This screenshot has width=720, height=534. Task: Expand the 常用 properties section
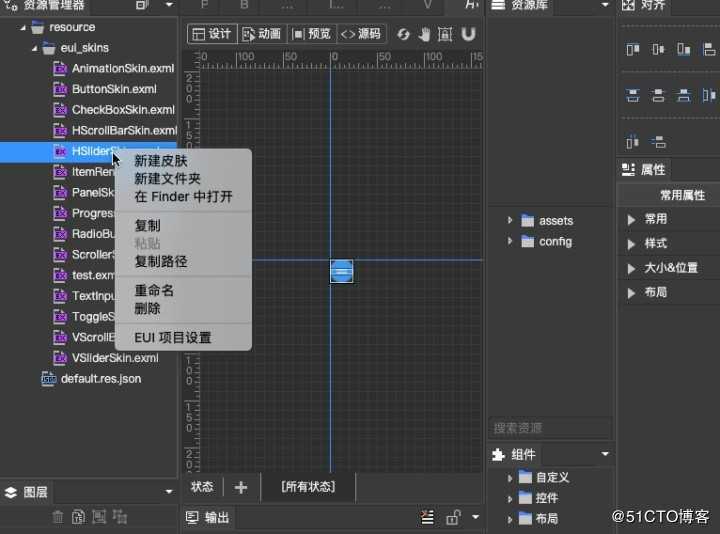(631, 219)
